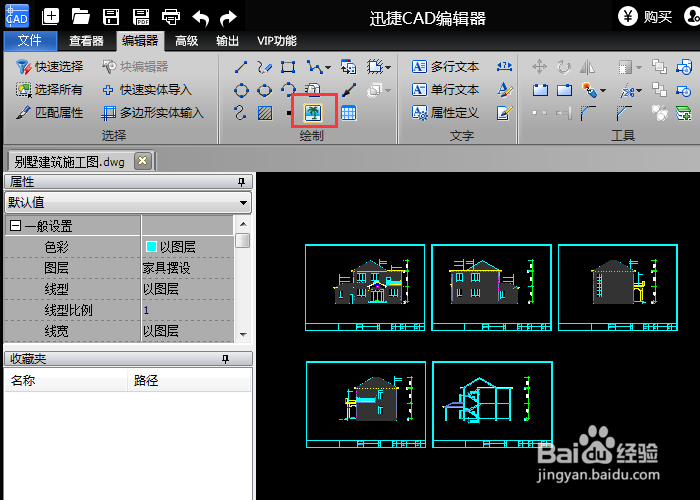
Task: Click the text style icon beside 单行文本
Action: pos(504,90)
